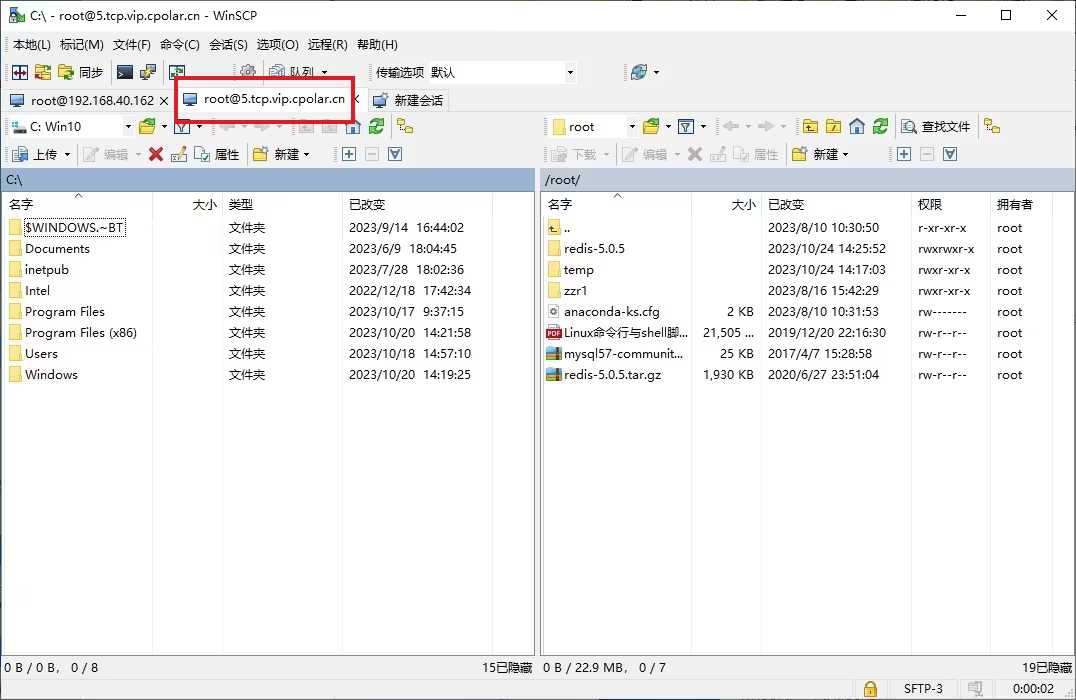Sort remote panel by 拥有者 column
This screenshot has width=1076, height=700.
(x=1014, y=205)
